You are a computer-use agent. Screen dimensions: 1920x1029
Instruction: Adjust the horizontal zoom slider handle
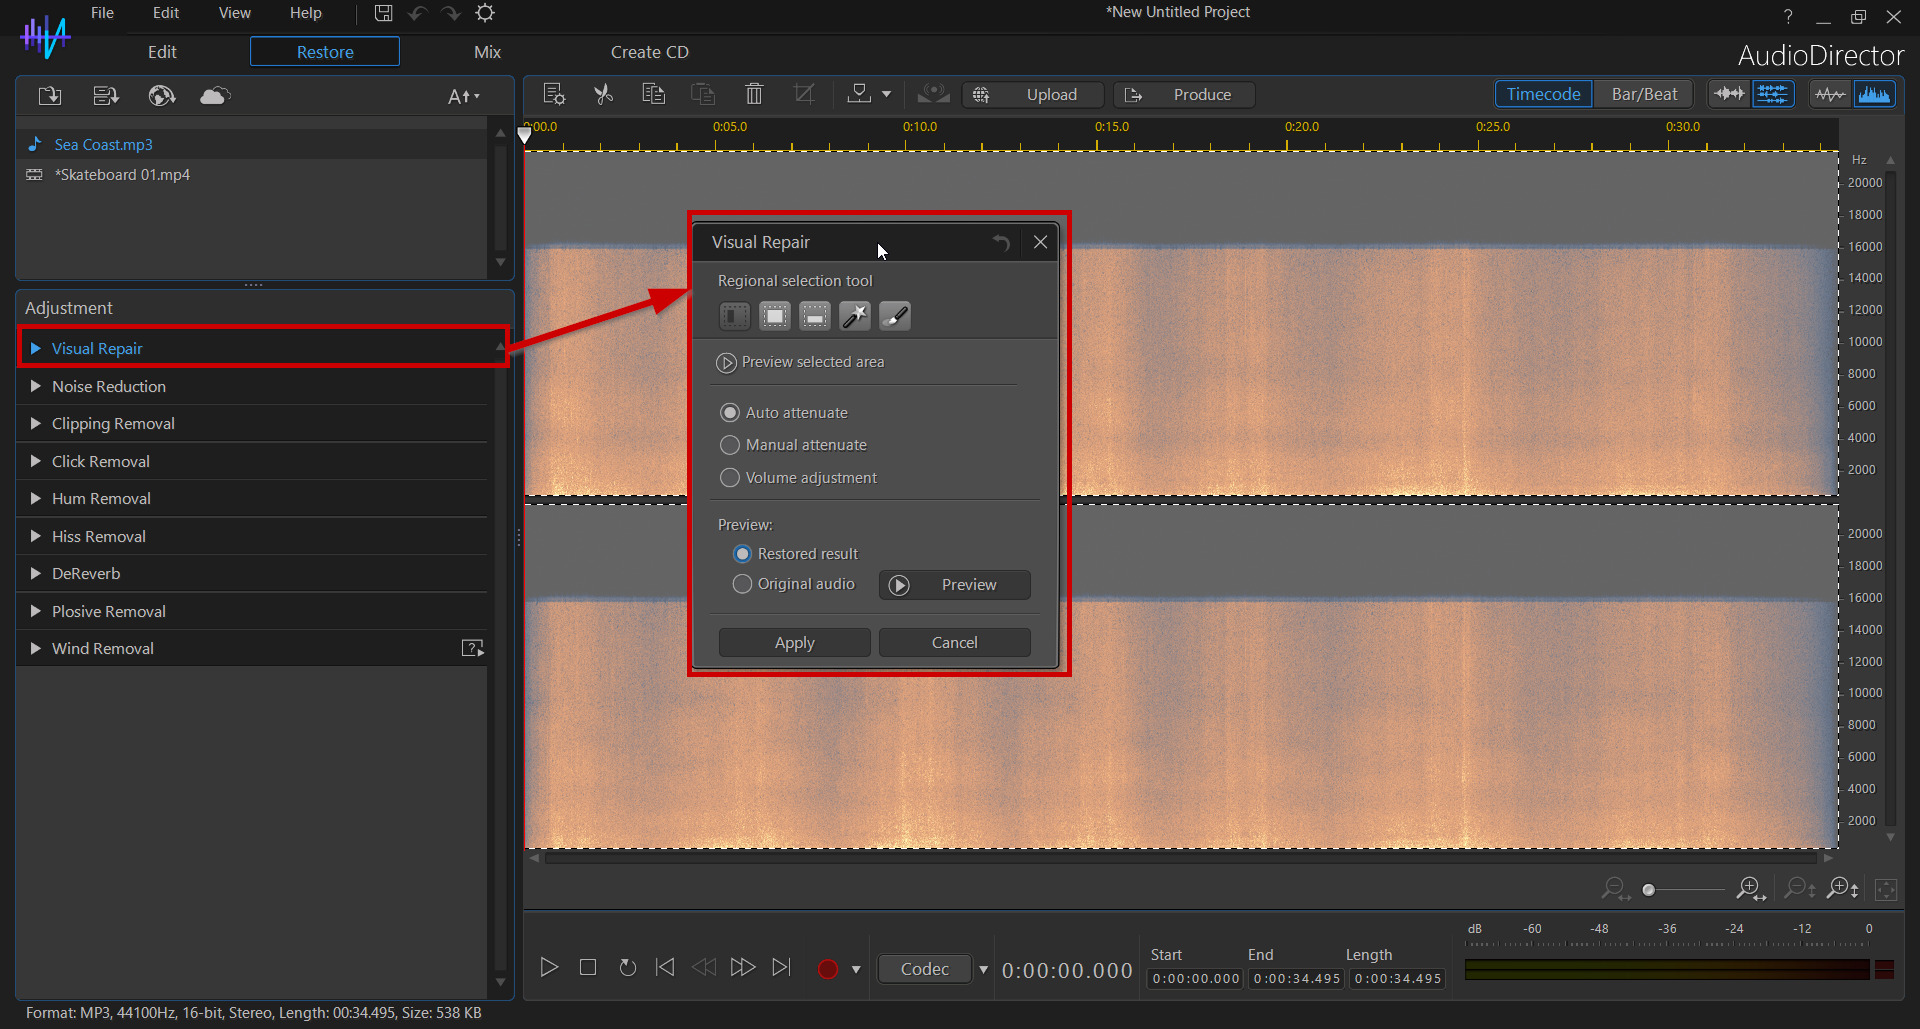pos(1648,890)
